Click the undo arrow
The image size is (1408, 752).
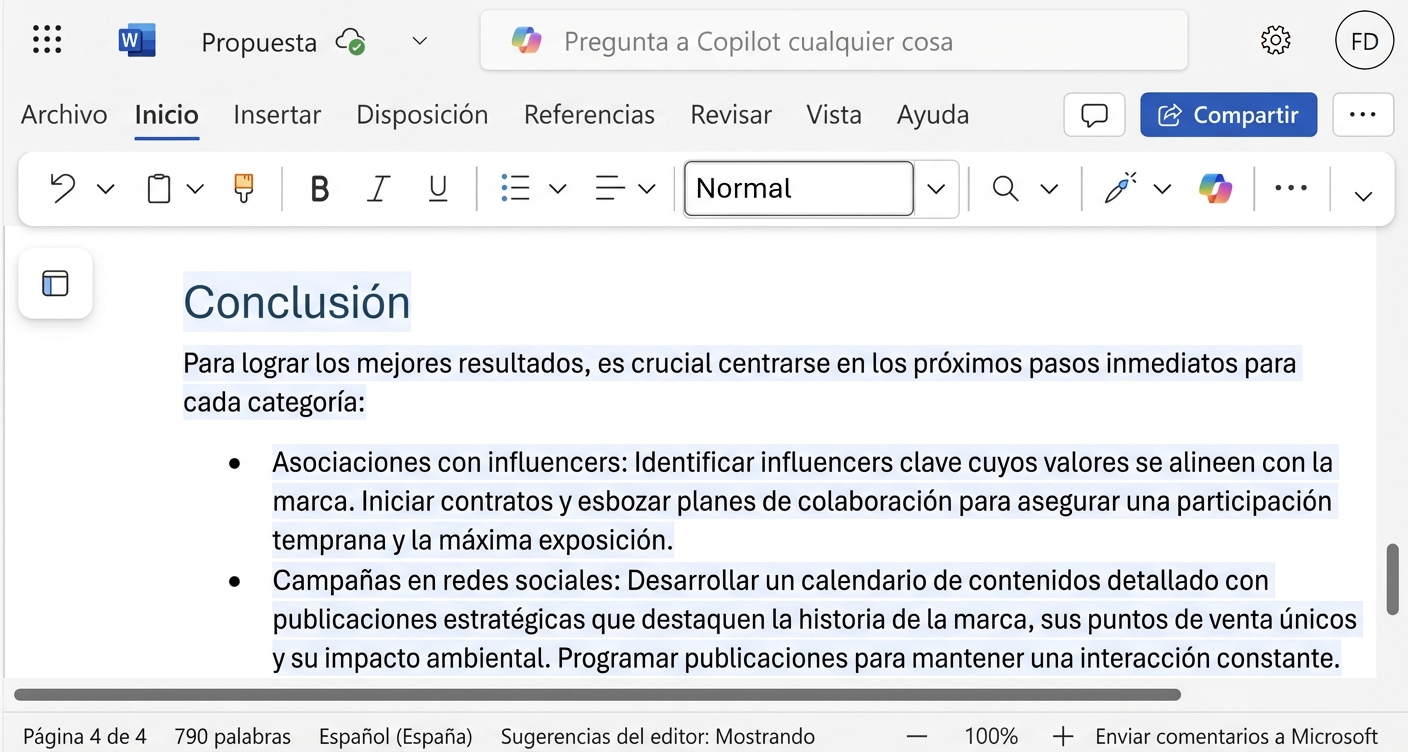pos(62,188)
